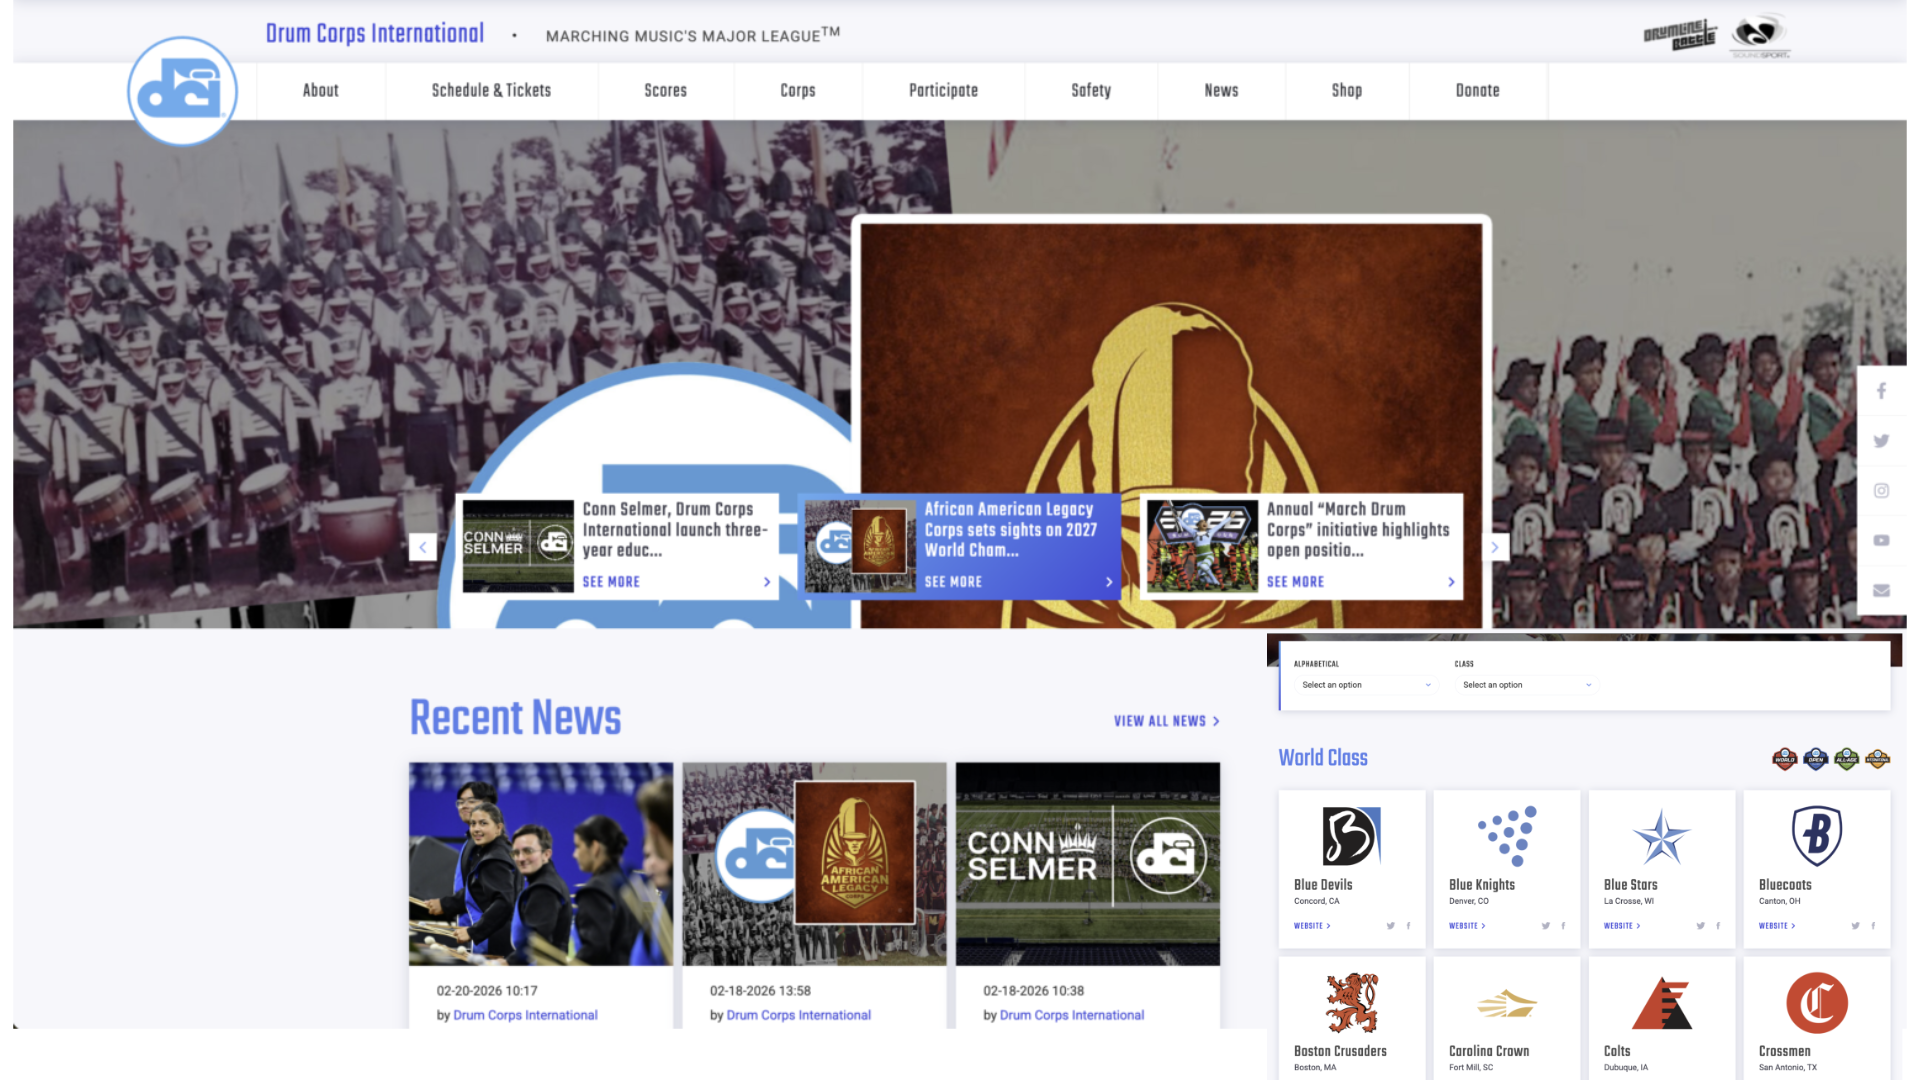Open DCI's Facebook page from the sidebar
1920x1080 pixels.
pyautogui.click(x=1881, y=391)
